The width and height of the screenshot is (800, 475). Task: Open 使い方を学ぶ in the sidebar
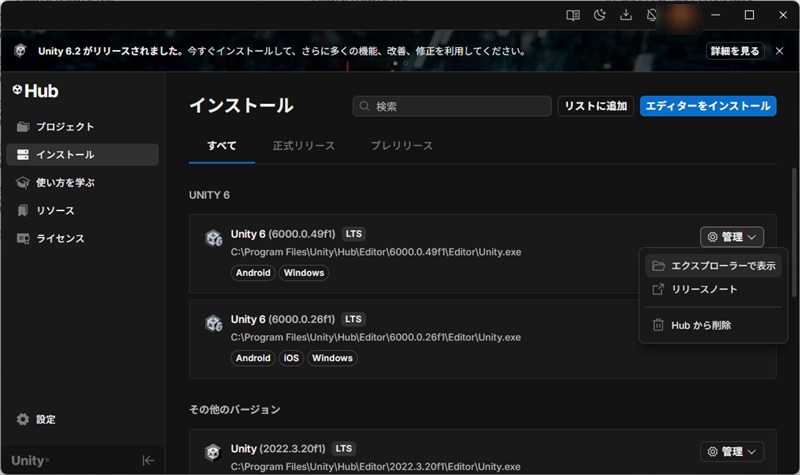(x=83, y=183)
